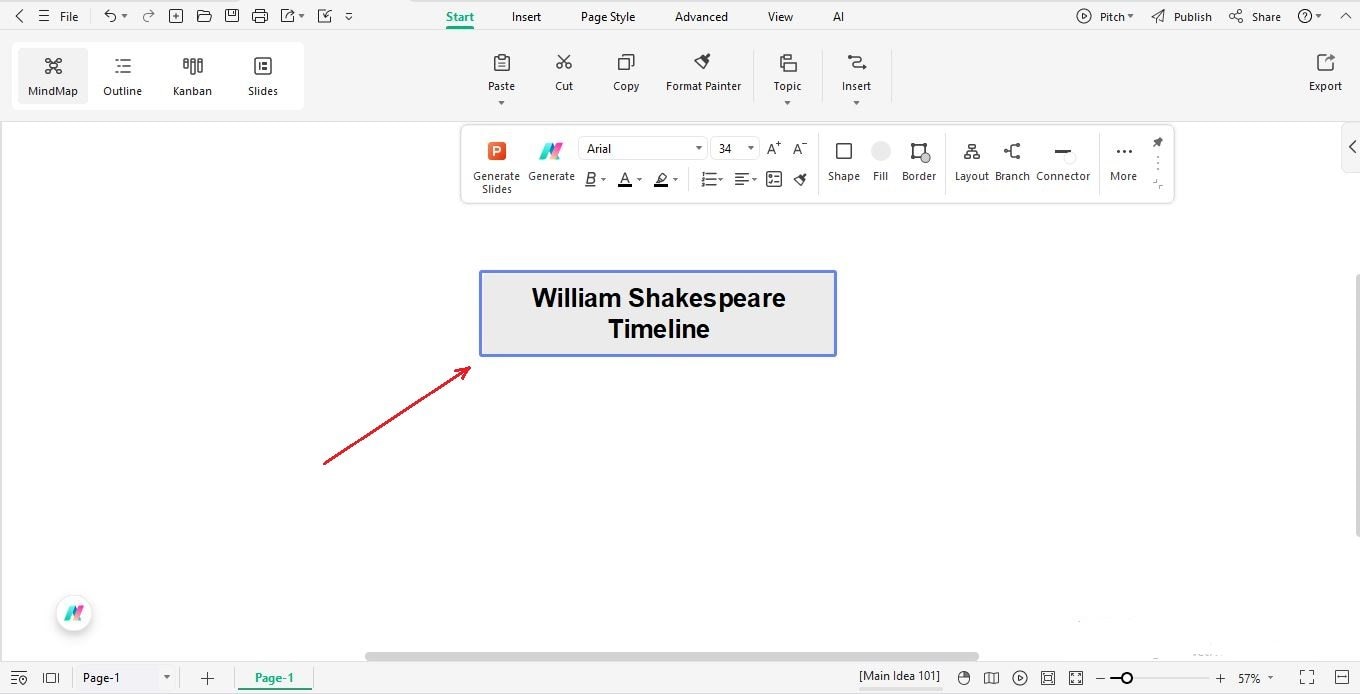Expand quick access toolbar customization arrow
The height and width of the screenshot is (694, 1360).
point(349,17)
